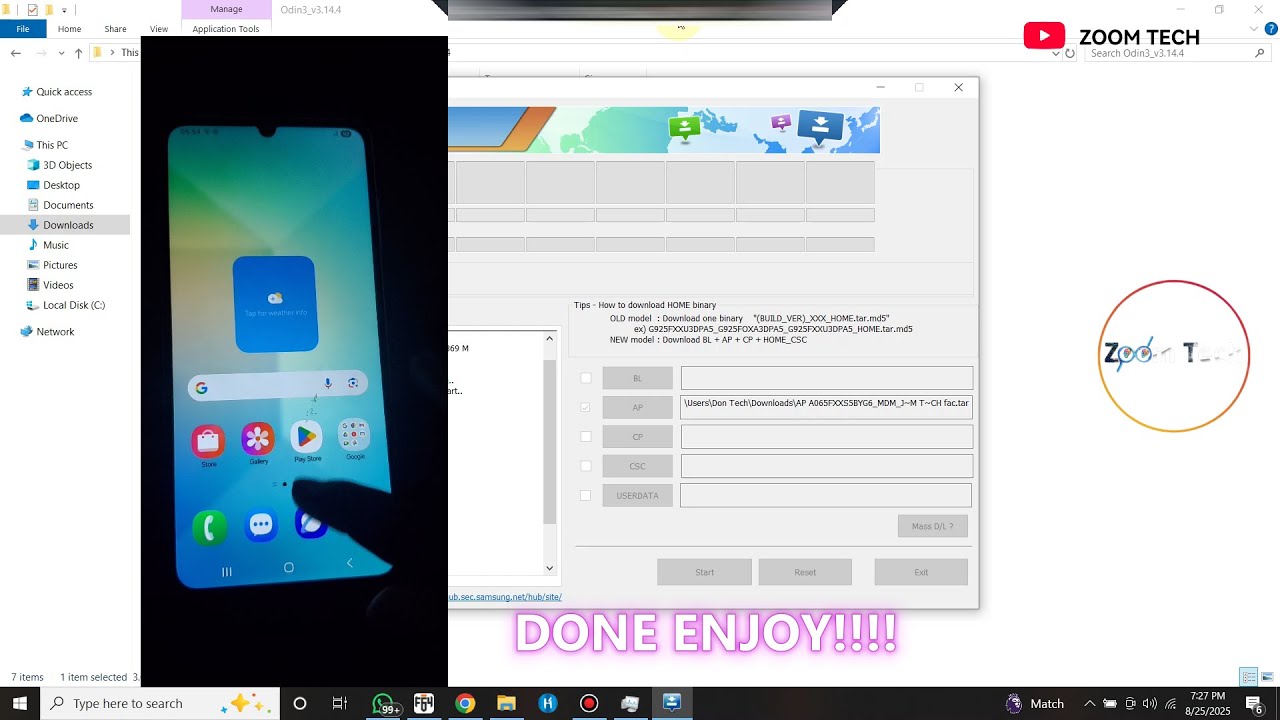Click the Properties quick access toolbar icon
This screenshot has height=720, width=1280.
pyautogui.click(x=33, y=10)
